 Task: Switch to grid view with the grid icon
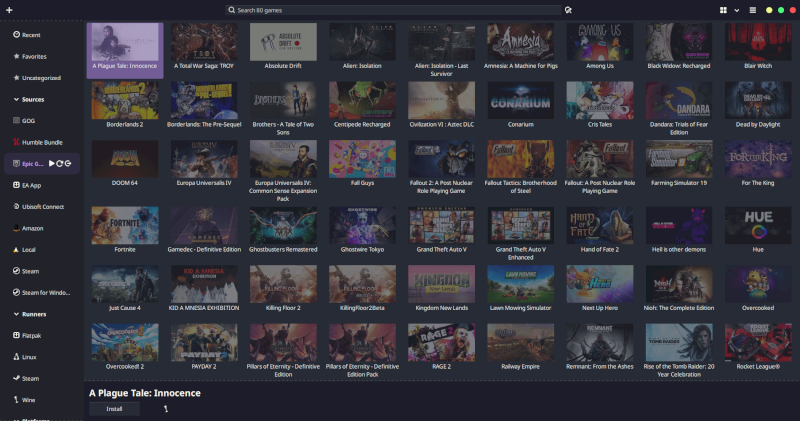[x=723, y=10]
